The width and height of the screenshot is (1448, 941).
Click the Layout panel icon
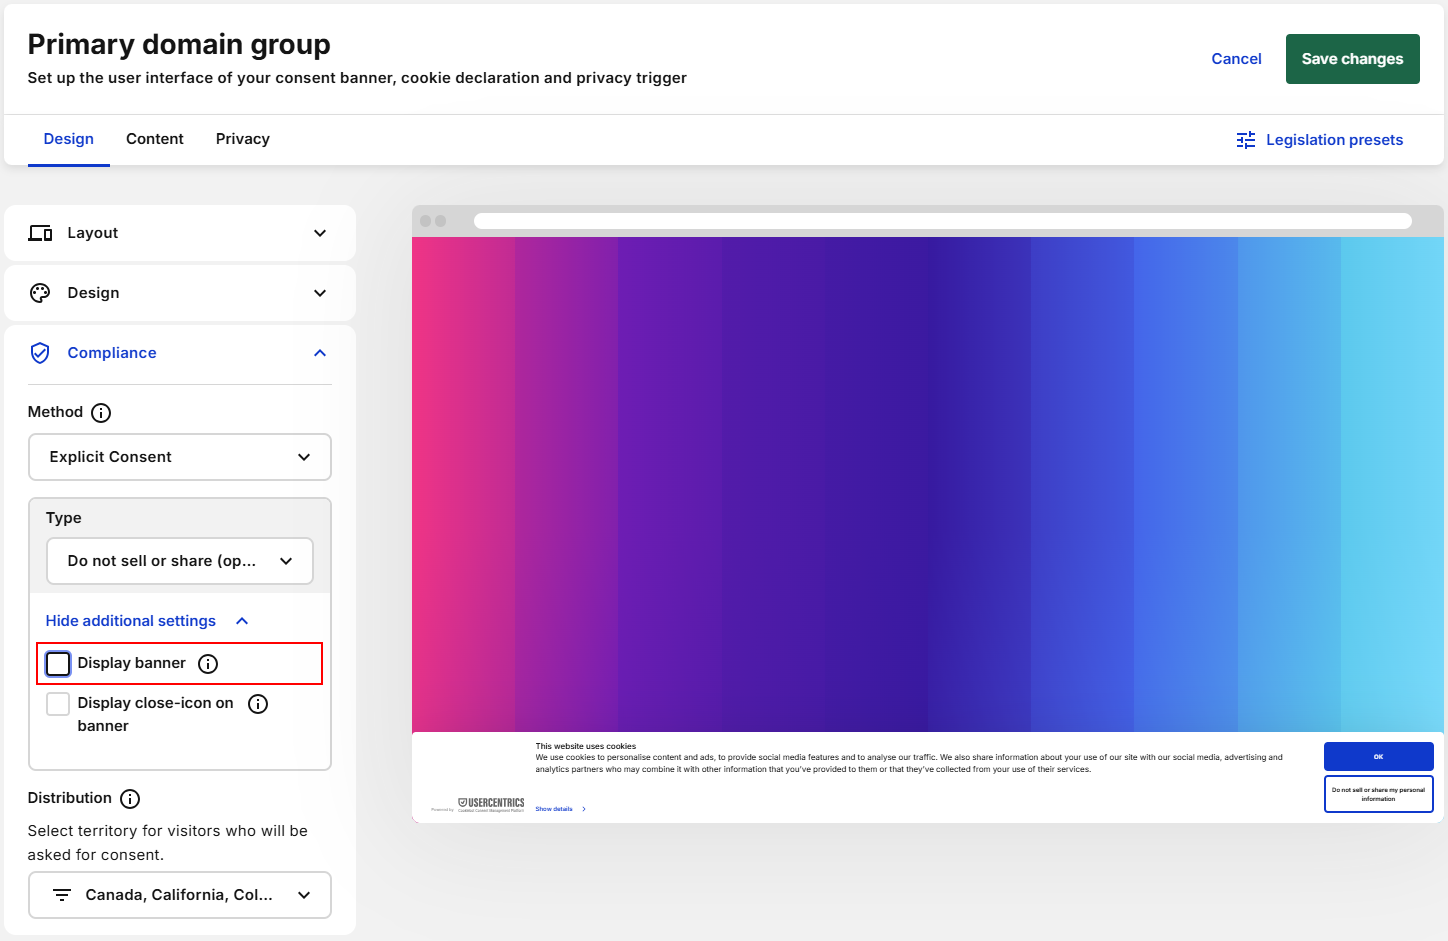click(40, 232)
